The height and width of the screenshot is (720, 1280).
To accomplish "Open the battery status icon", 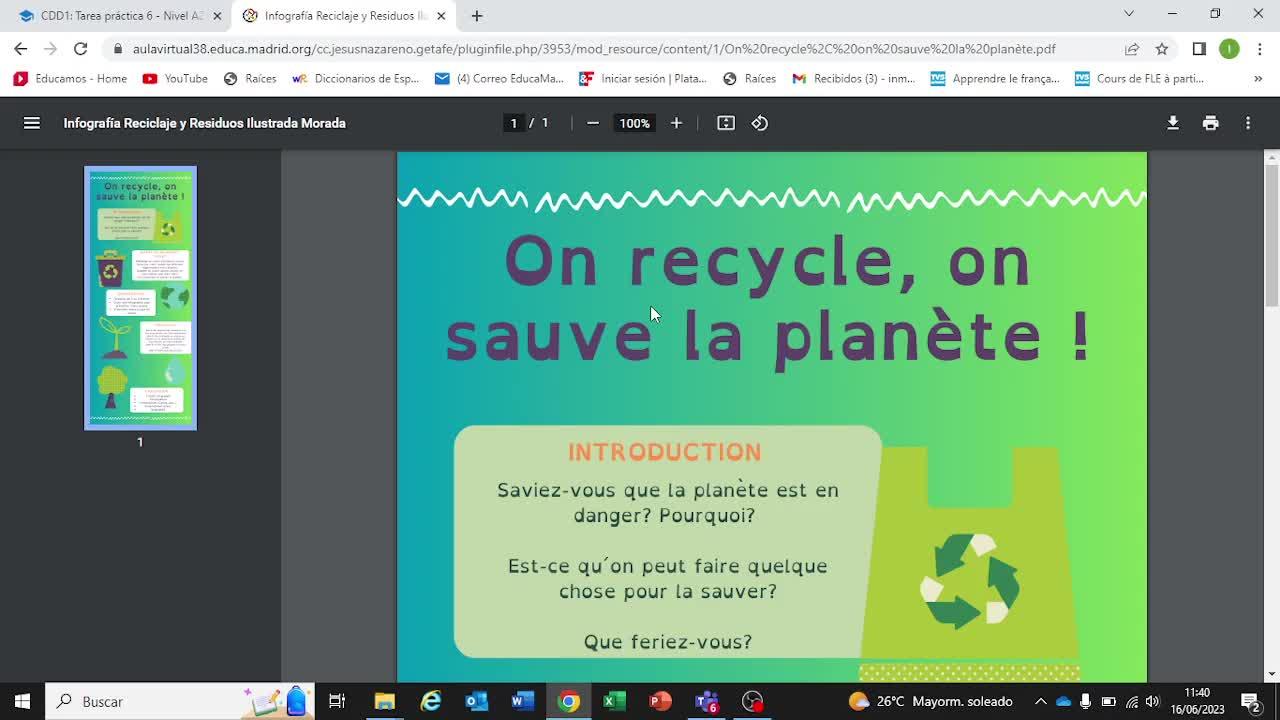I will click(1108, 701).
